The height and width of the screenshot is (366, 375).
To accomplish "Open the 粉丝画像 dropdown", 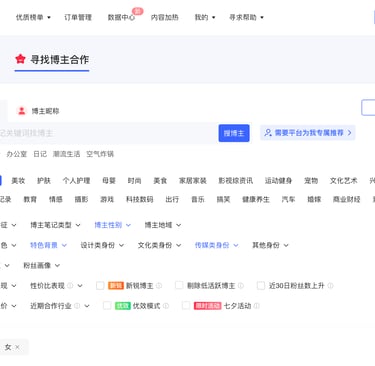I will [x=42, y=266].
